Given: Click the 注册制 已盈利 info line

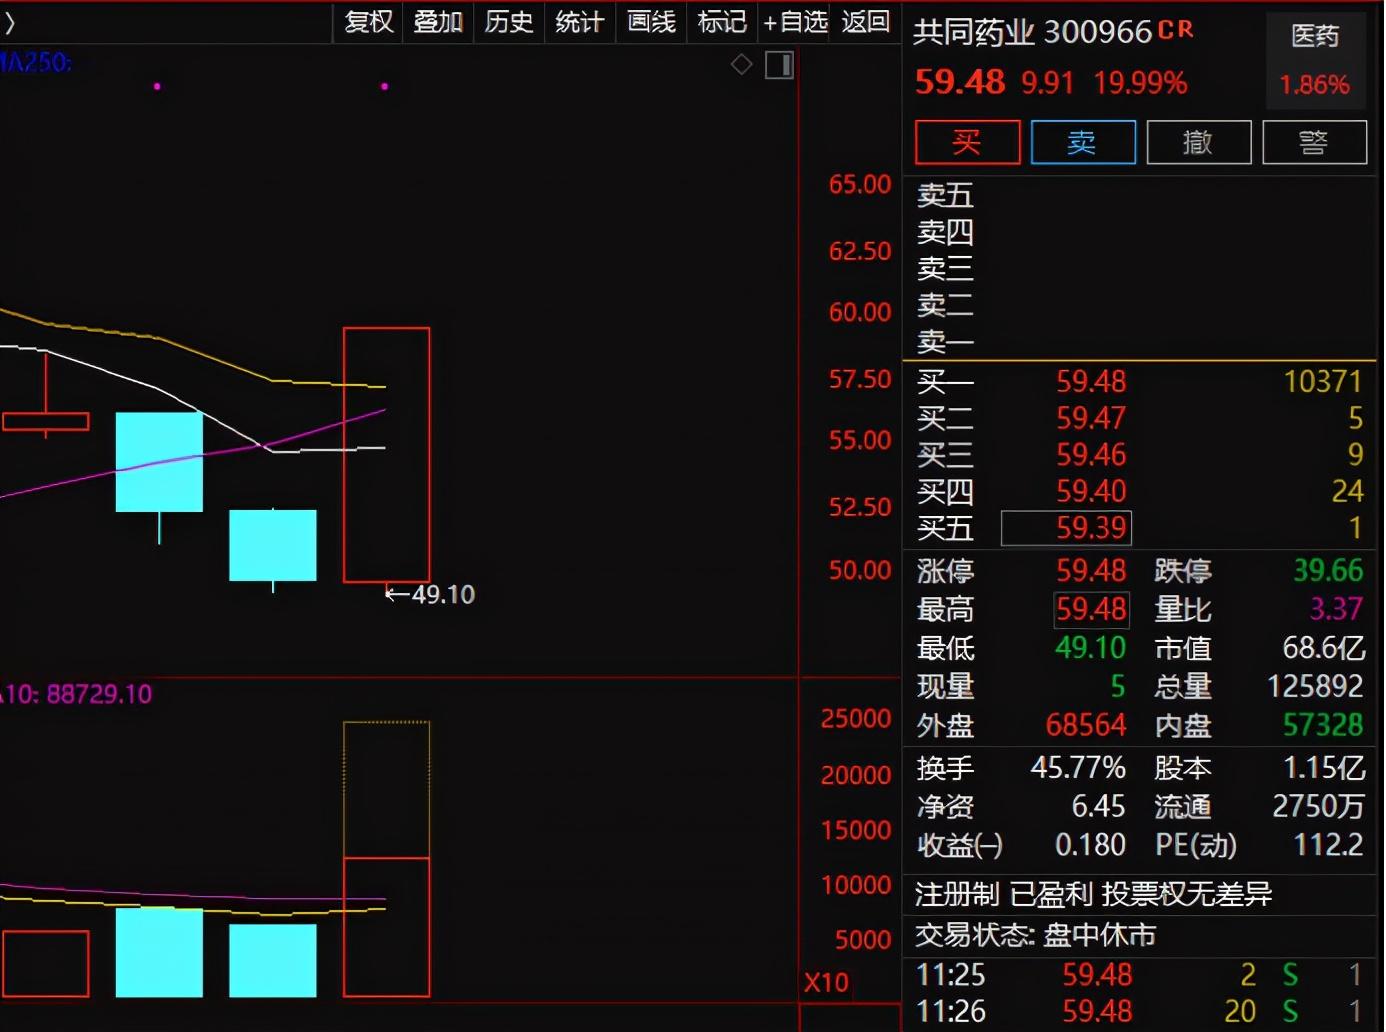Looking at the screenshot, I should (1093, 894).
